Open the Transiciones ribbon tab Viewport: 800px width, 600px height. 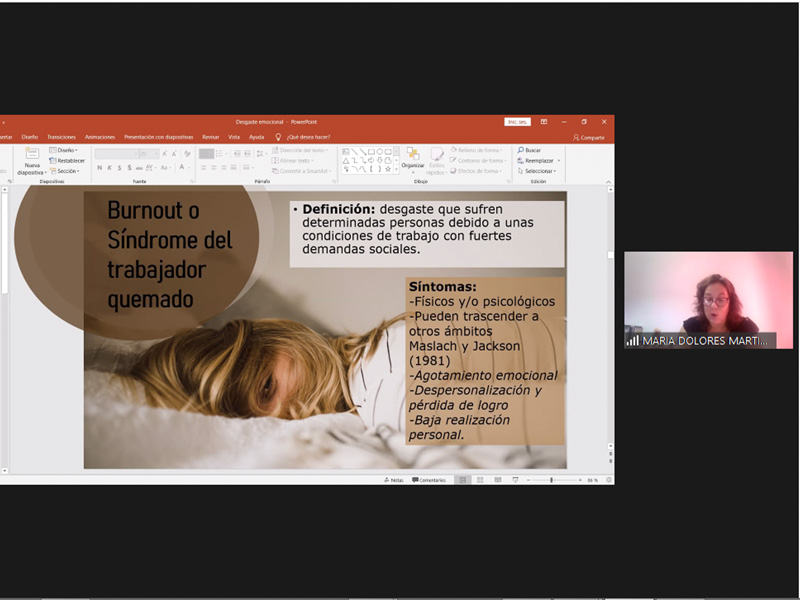(61, 137)
